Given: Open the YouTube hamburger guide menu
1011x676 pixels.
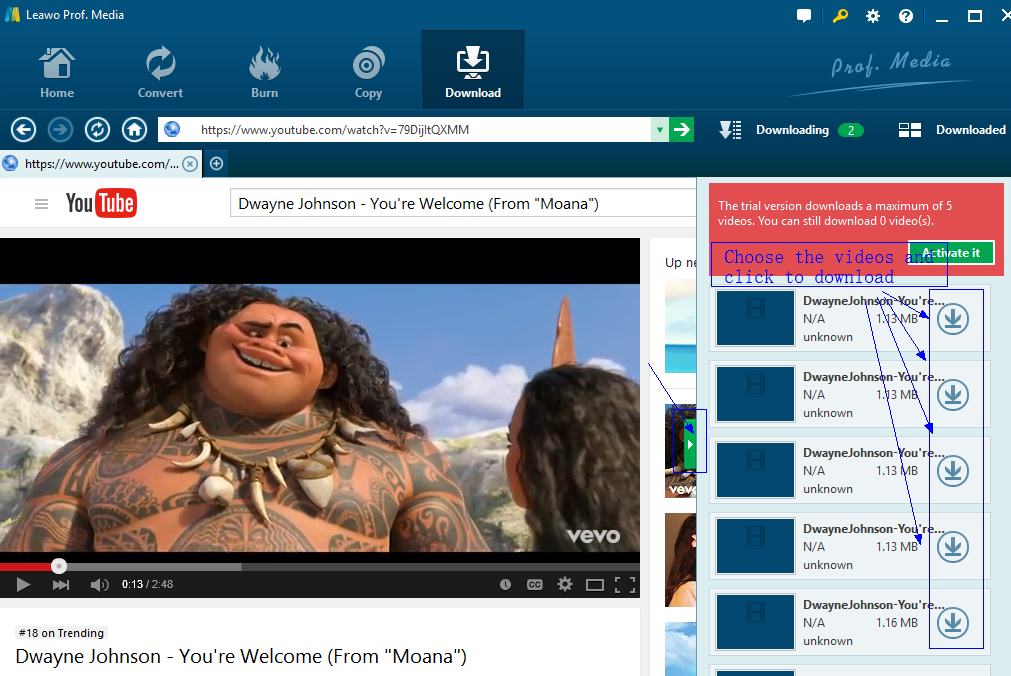Looking at the screenshot, I should [41, 204].
